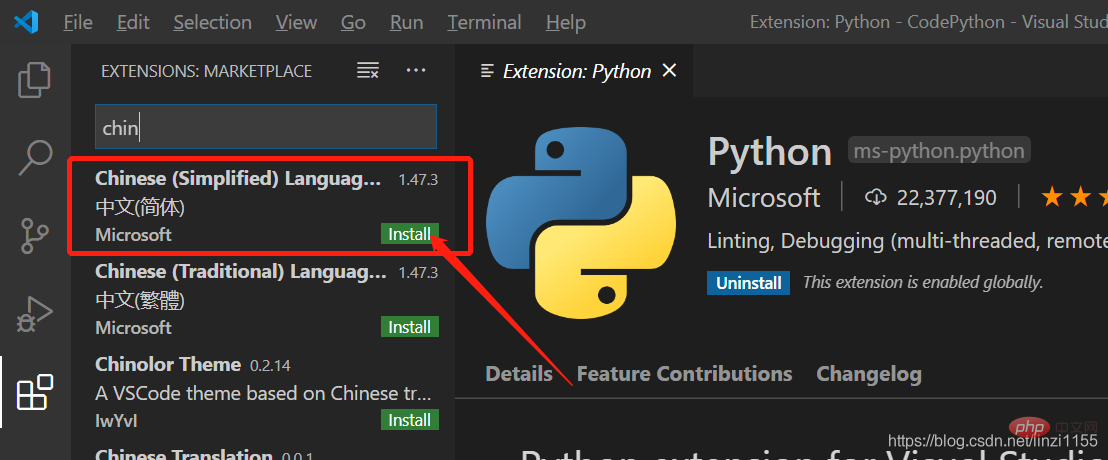1108x460 pixels.
Task: Open the Run and Debug view
Action: (x=35, y=314)
